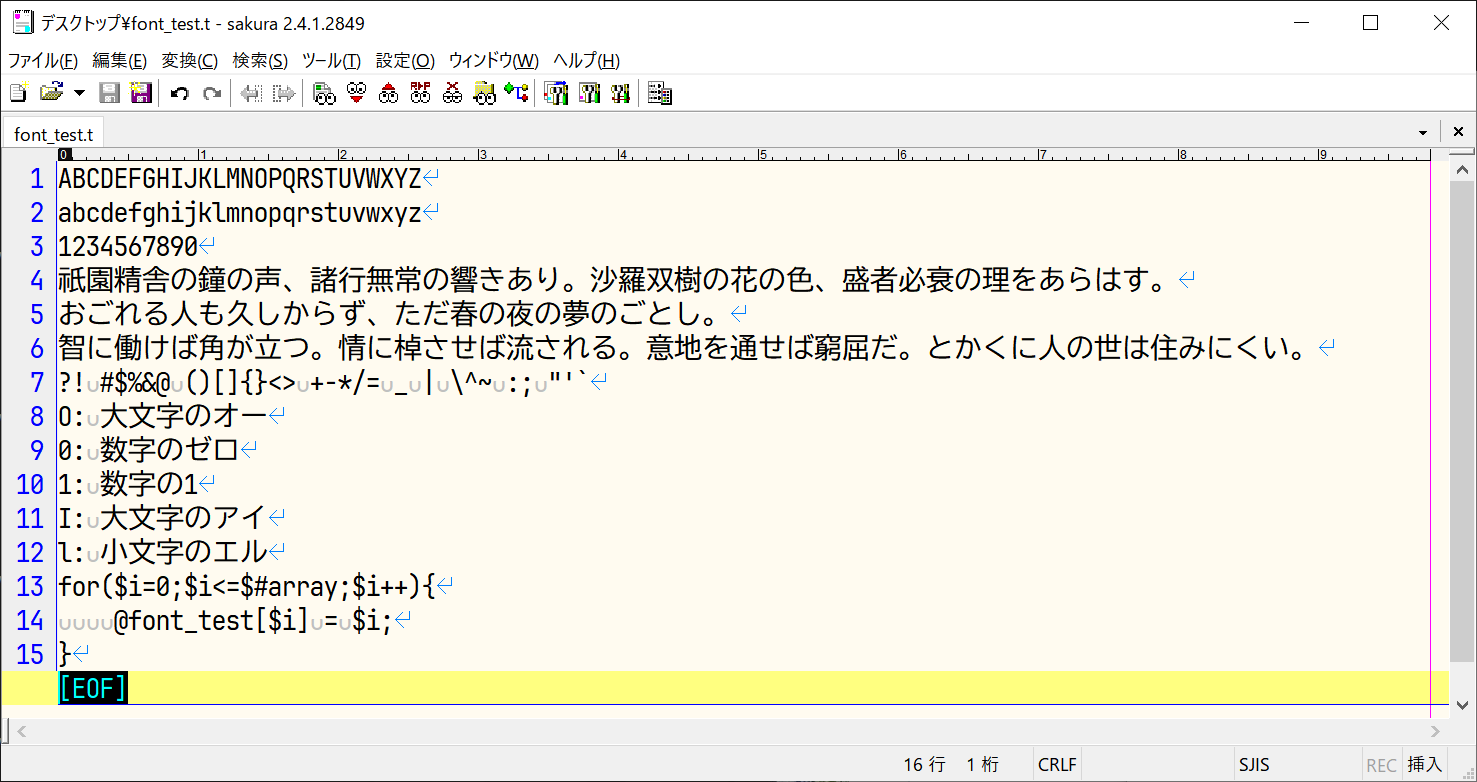Click the horizontal scrollbar left arrow

click(x=20, y=732)
